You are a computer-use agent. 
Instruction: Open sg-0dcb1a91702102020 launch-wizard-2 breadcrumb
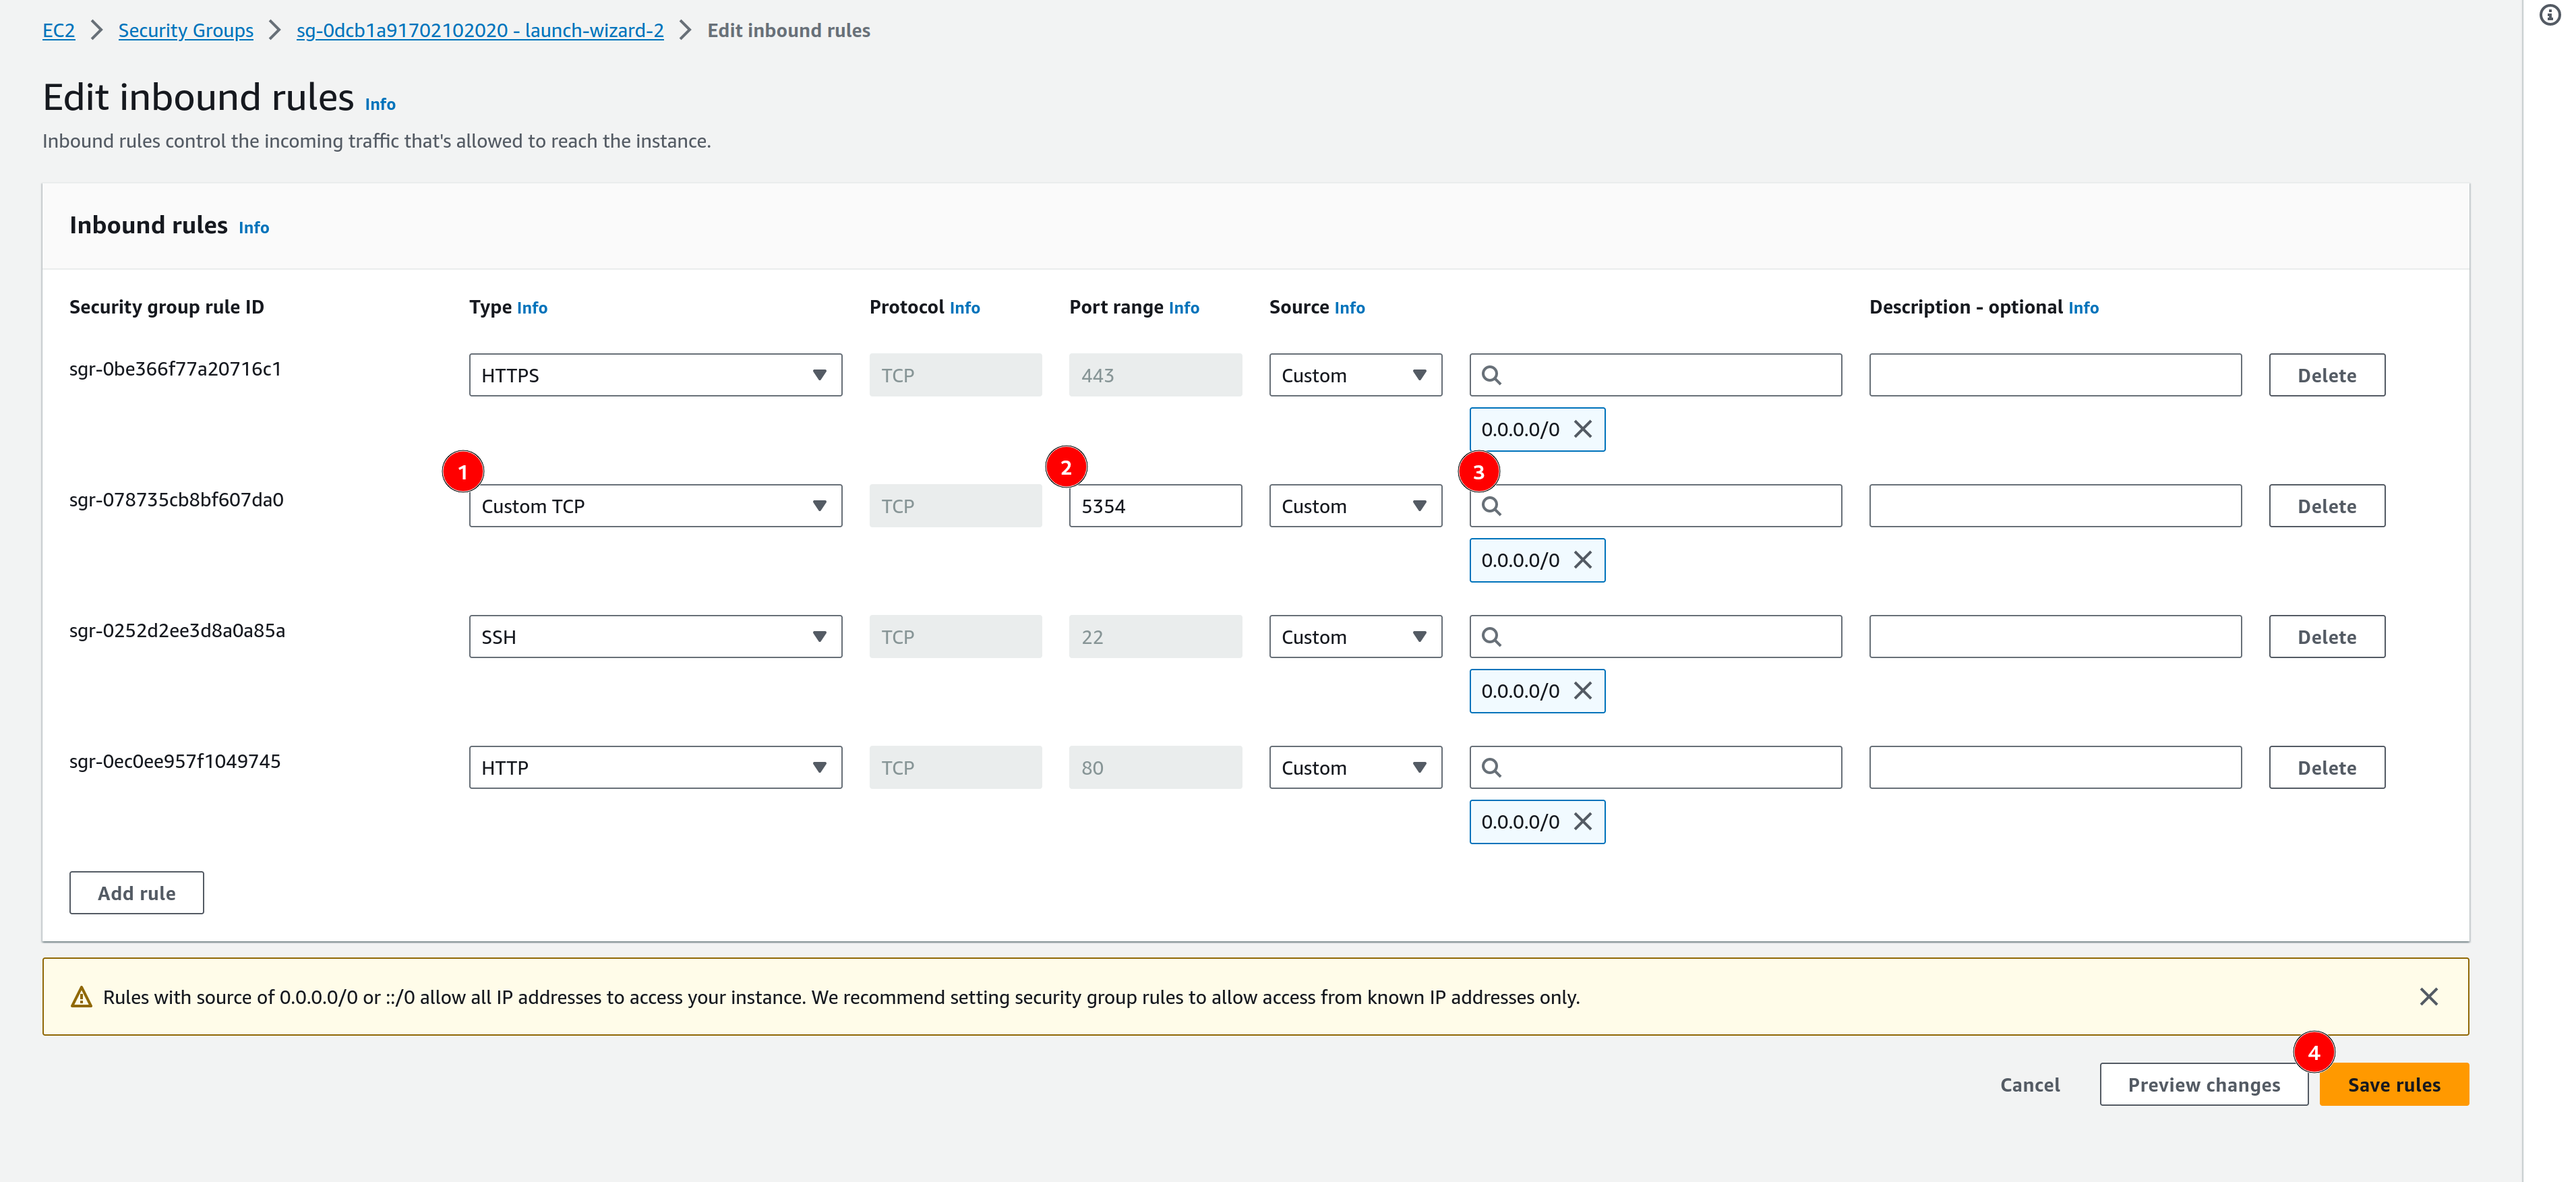479,30
